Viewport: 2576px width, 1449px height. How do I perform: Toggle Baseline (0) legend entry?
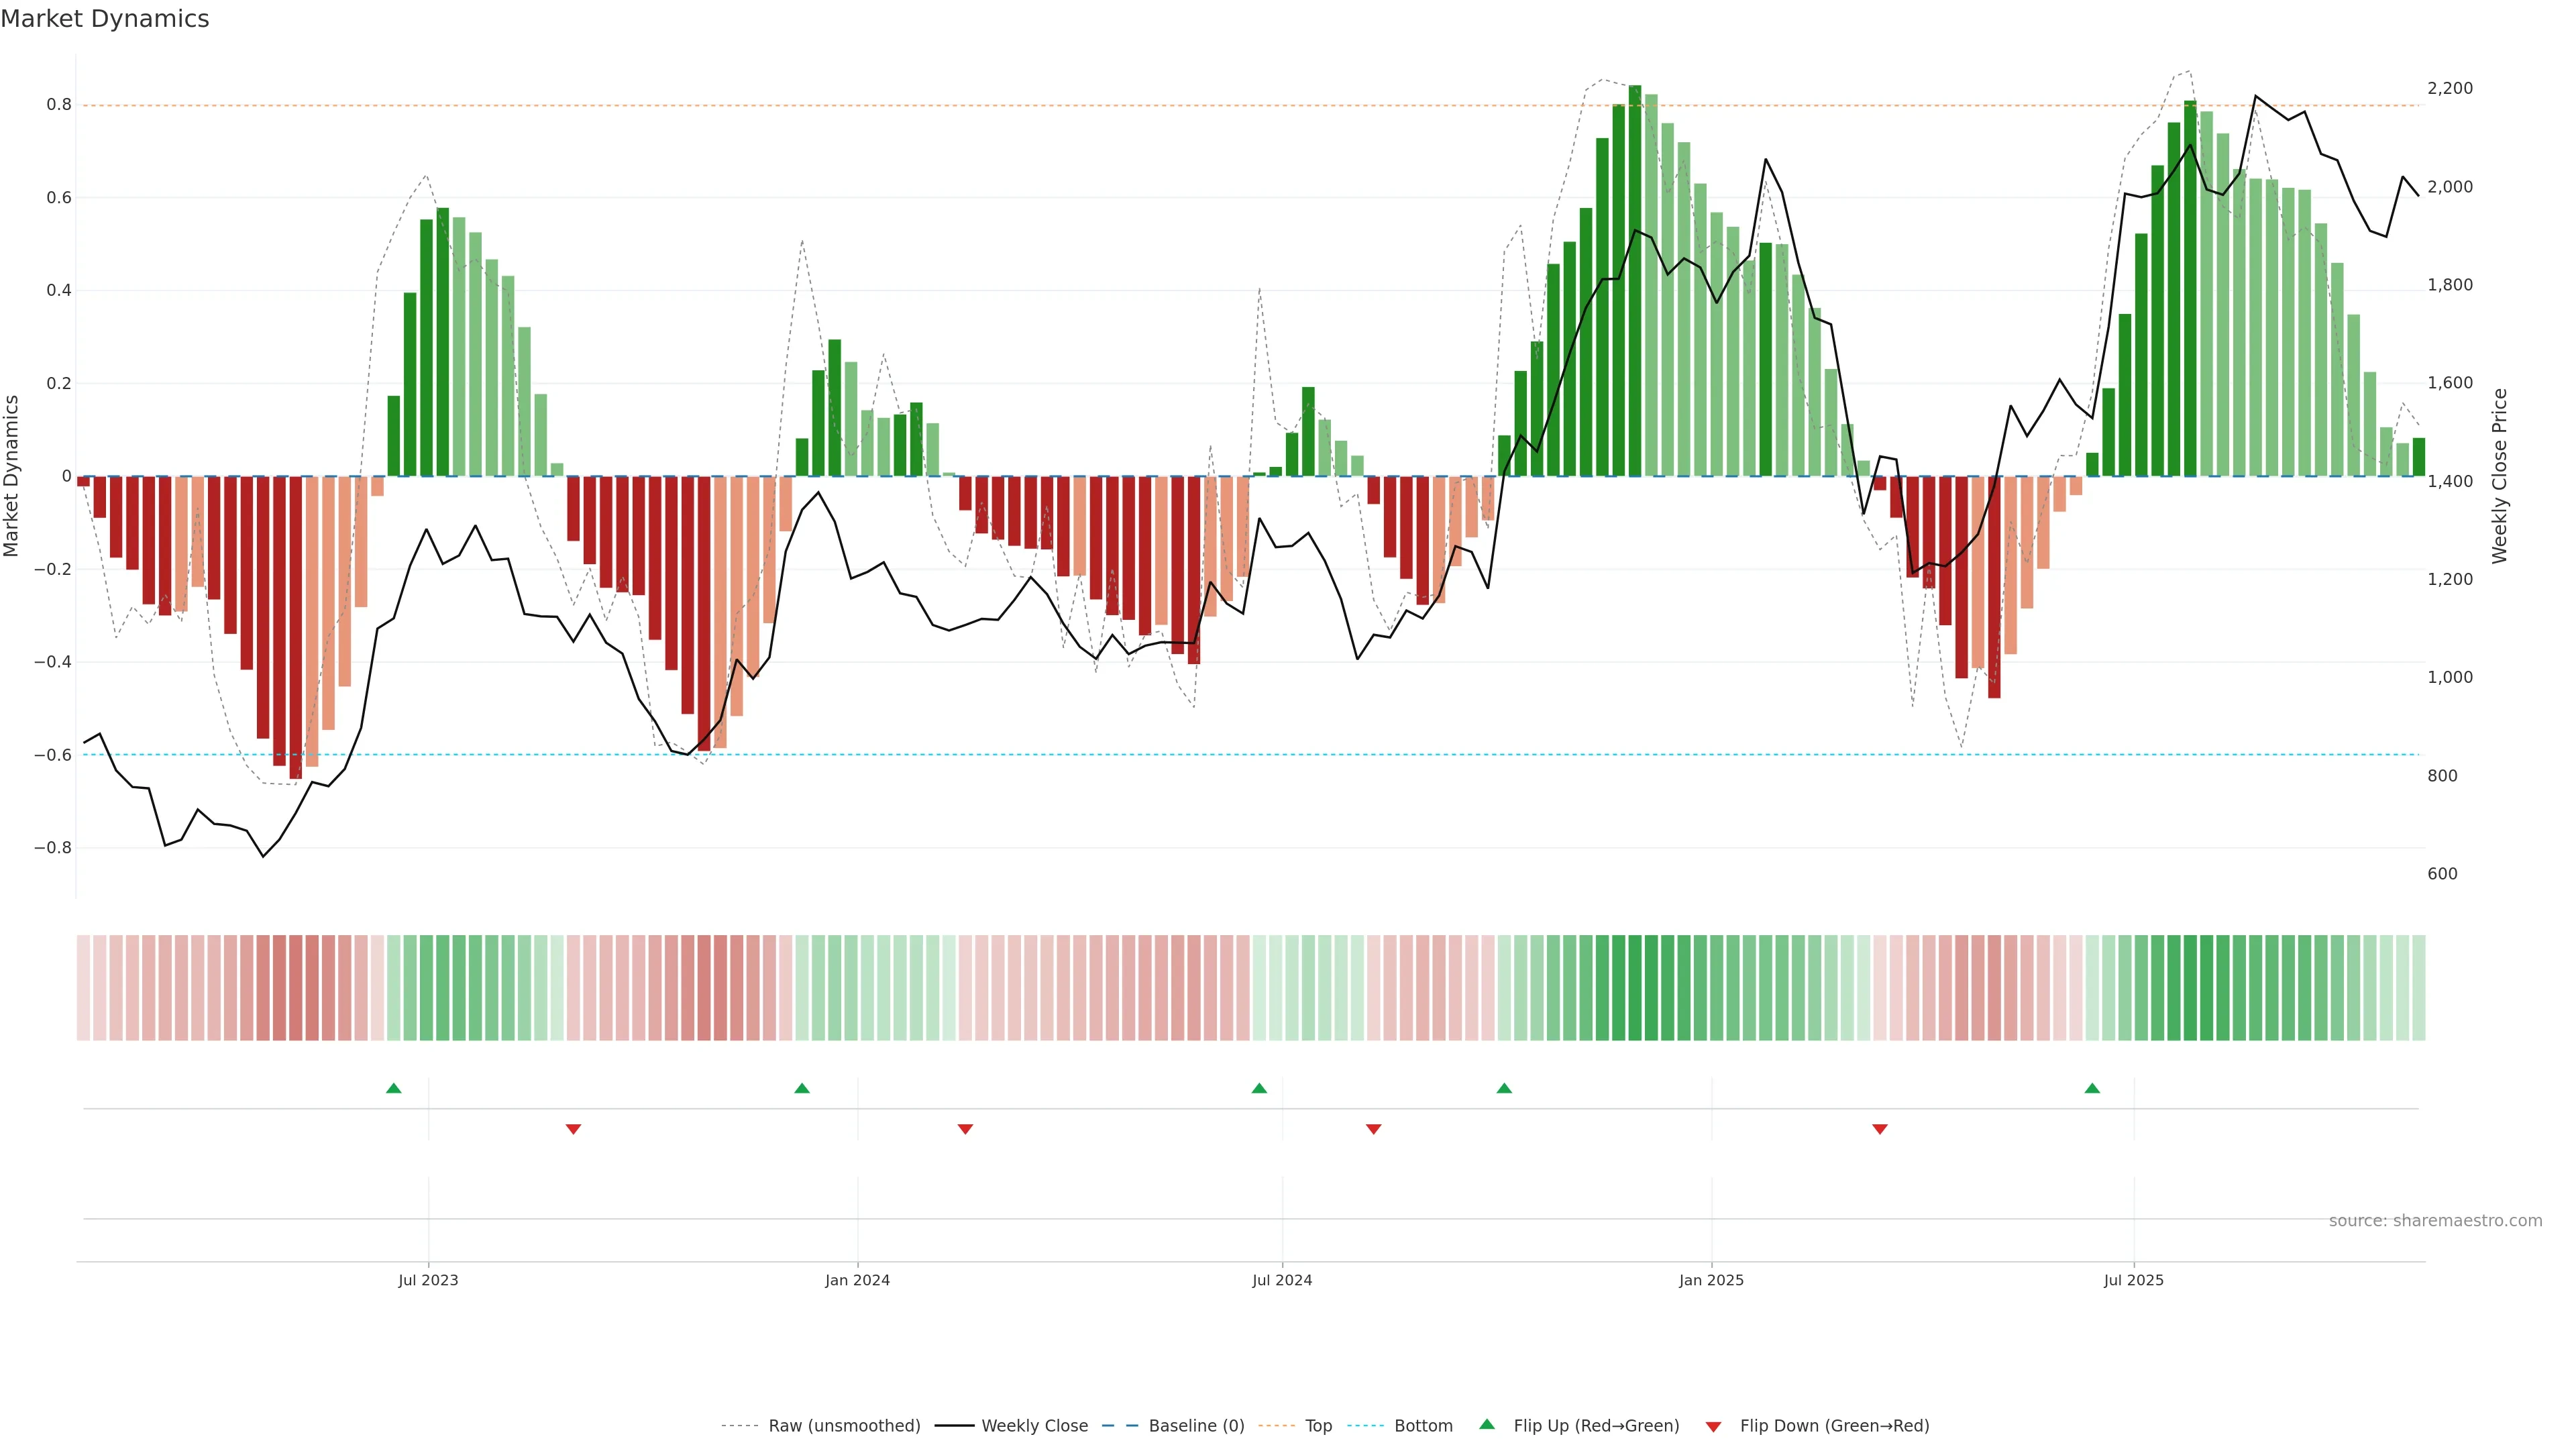[1196, 1426]
